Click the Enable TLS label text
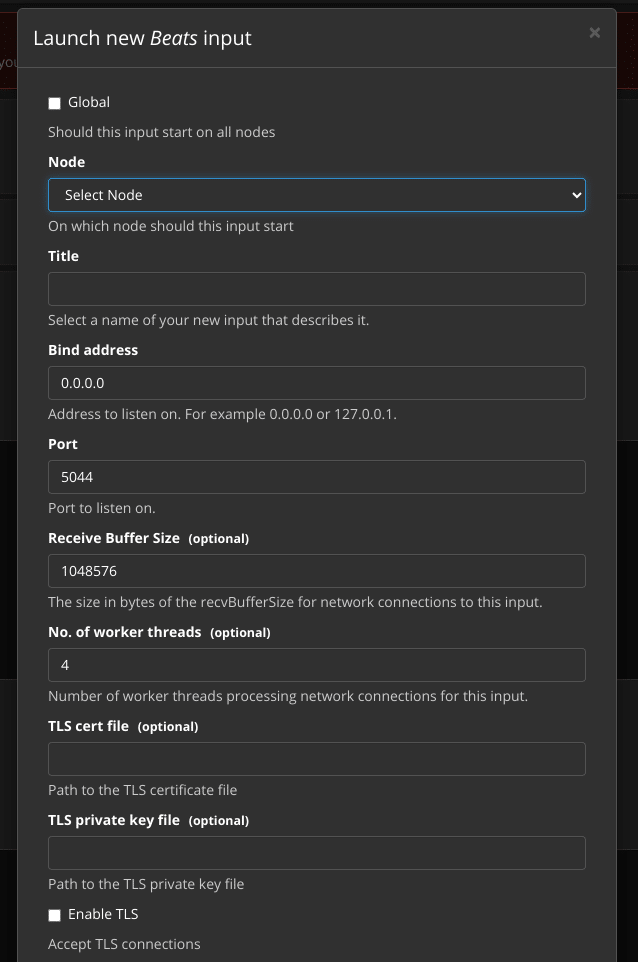The height and width of the screenshot is (962, 638). tap(103, 914)
